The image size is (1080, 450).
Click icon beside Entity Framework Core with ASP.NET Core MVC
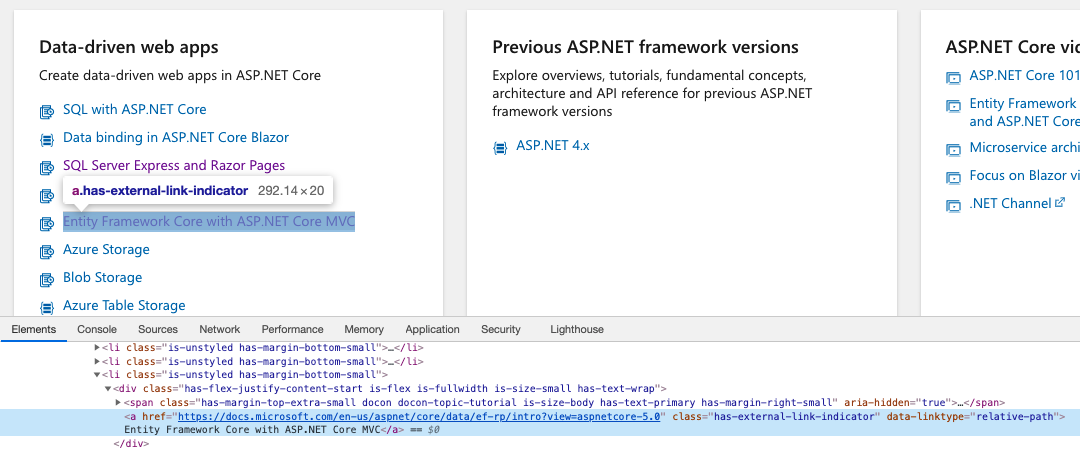tap(47, 223)
